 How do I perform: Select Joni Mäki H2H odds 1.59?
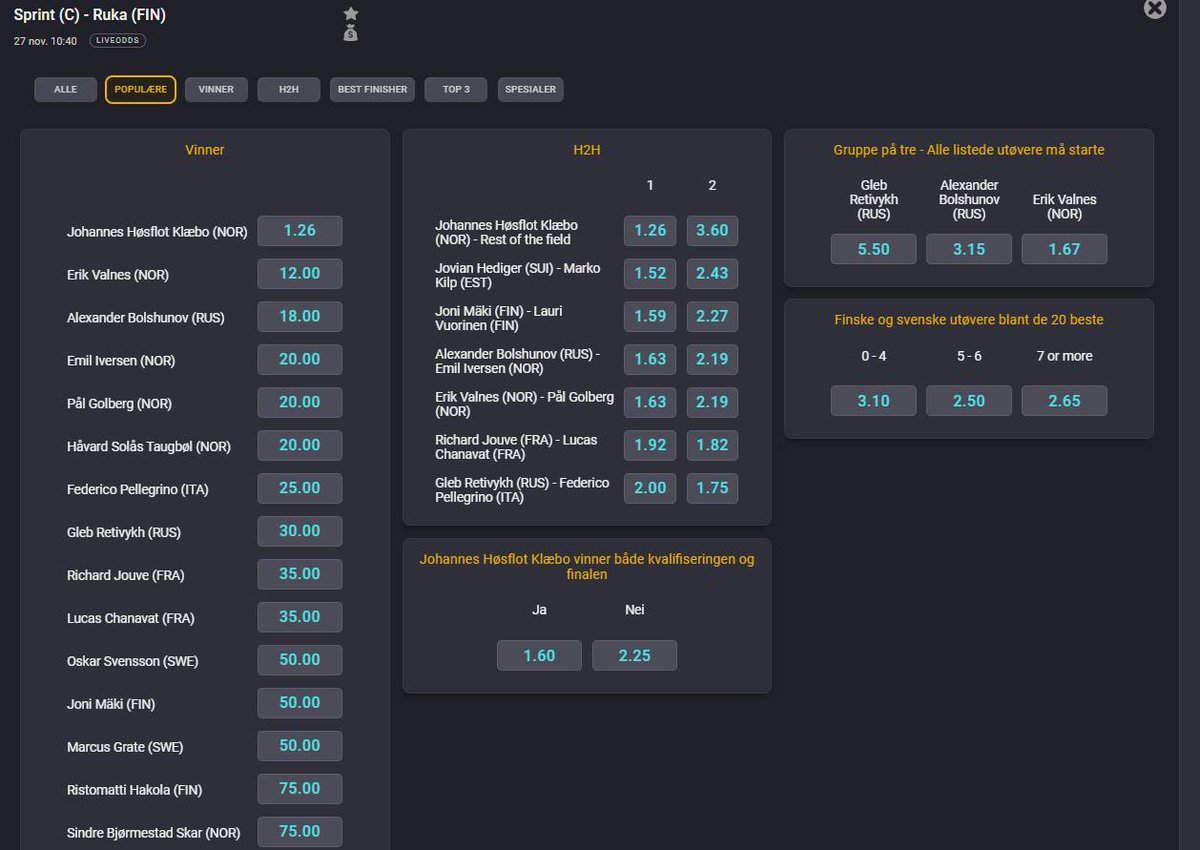click(650, 317)
